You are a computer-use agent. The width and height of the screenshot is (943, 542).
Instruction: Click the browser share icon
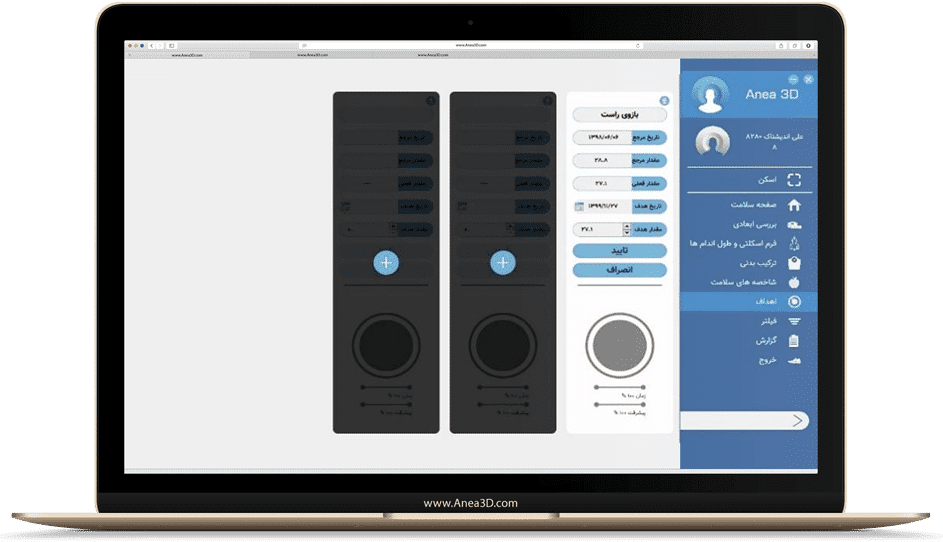[781, 46]
